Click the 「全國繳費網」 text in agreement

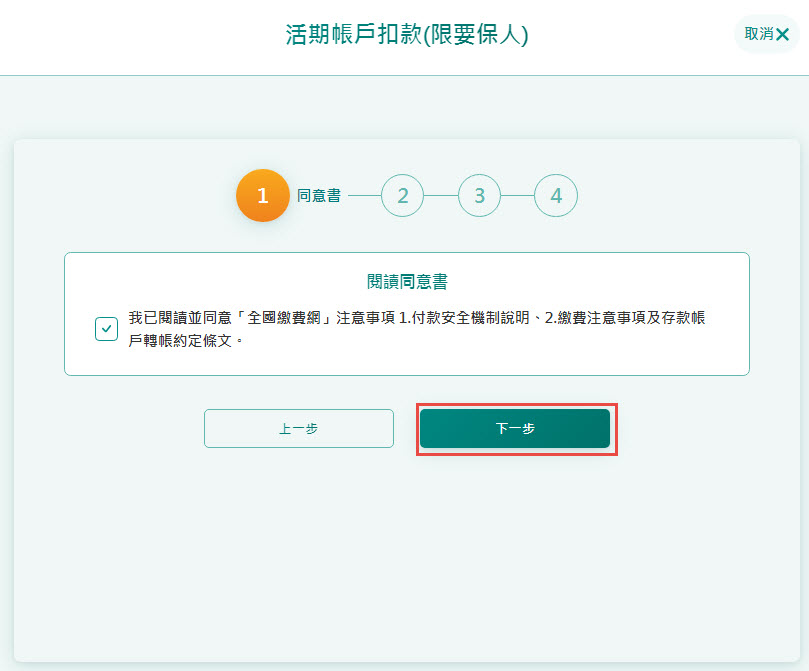point(284,318)
